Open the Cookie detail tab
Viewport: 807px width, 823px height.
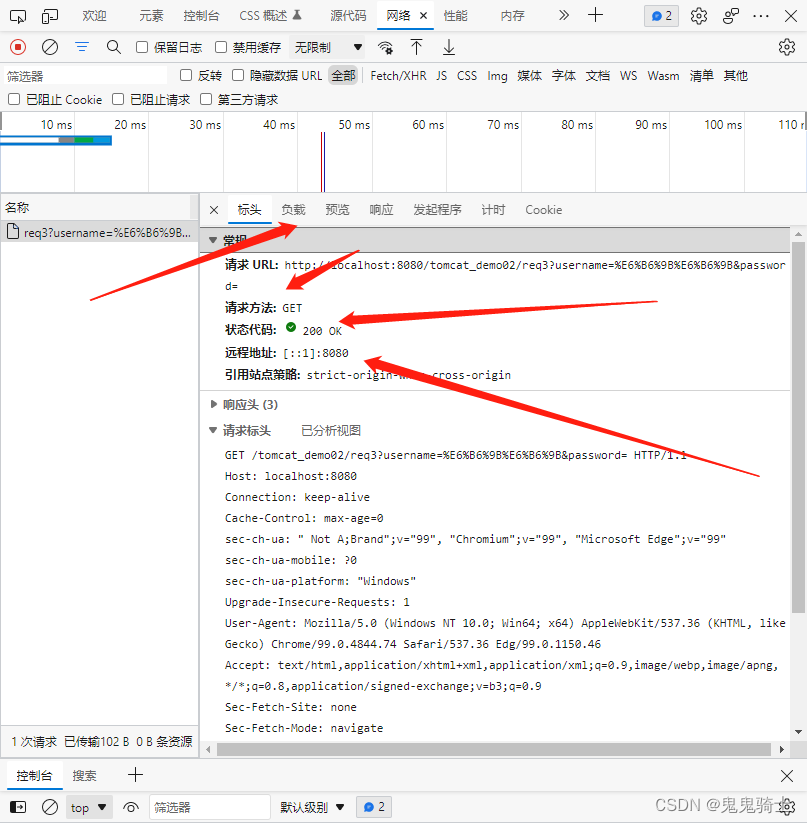tap(544, 210)
